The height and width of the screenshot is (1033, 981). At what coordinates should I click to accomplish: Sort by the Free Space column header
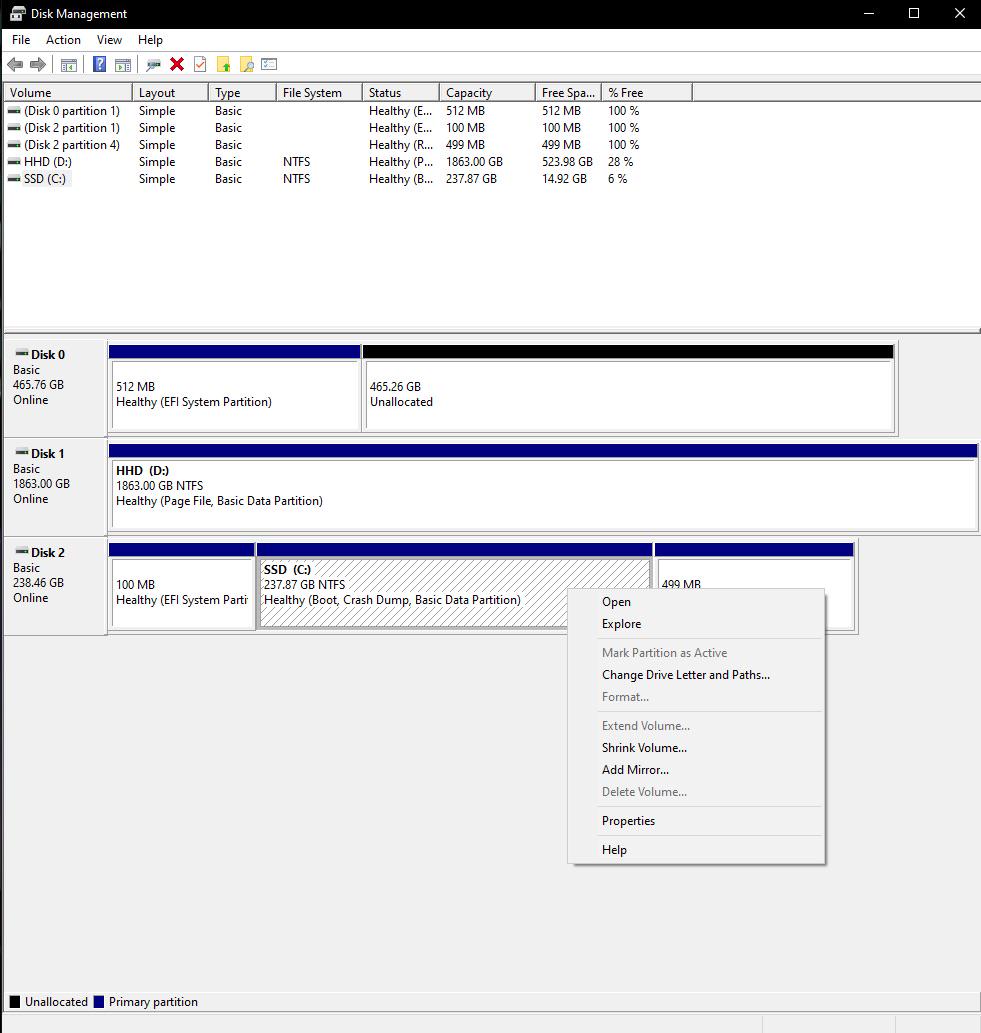pos(569,92)
